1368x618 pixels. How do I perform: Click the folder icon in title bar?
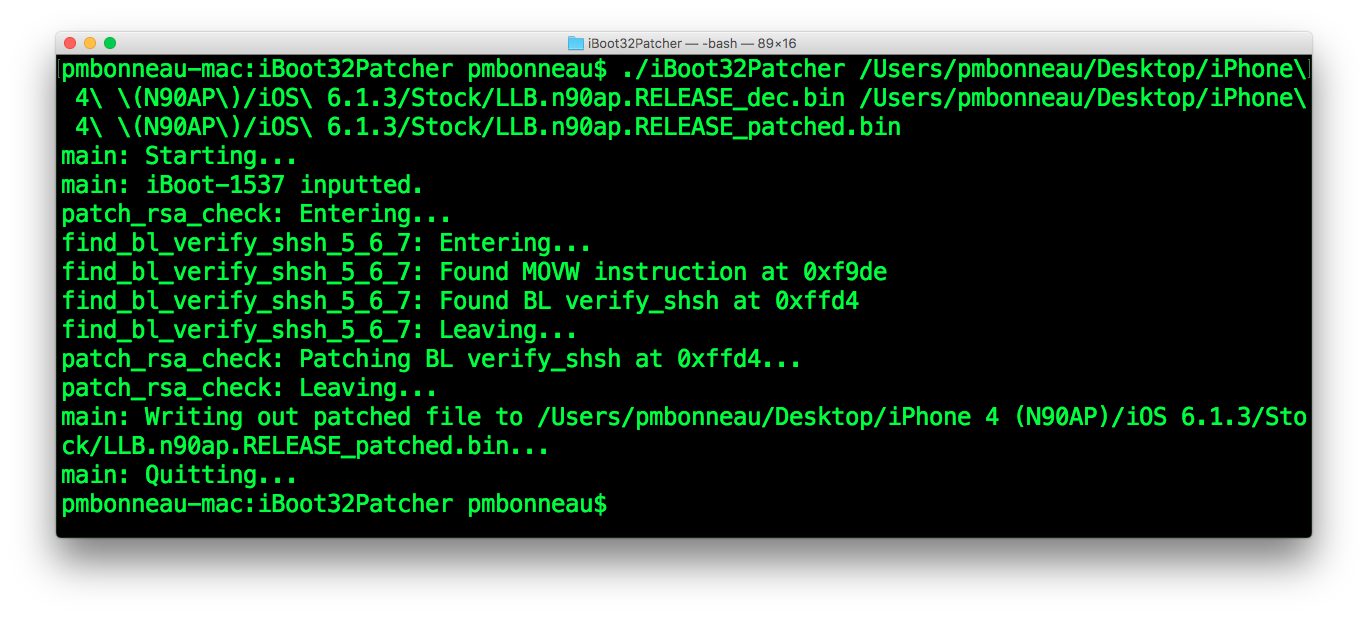576,43
